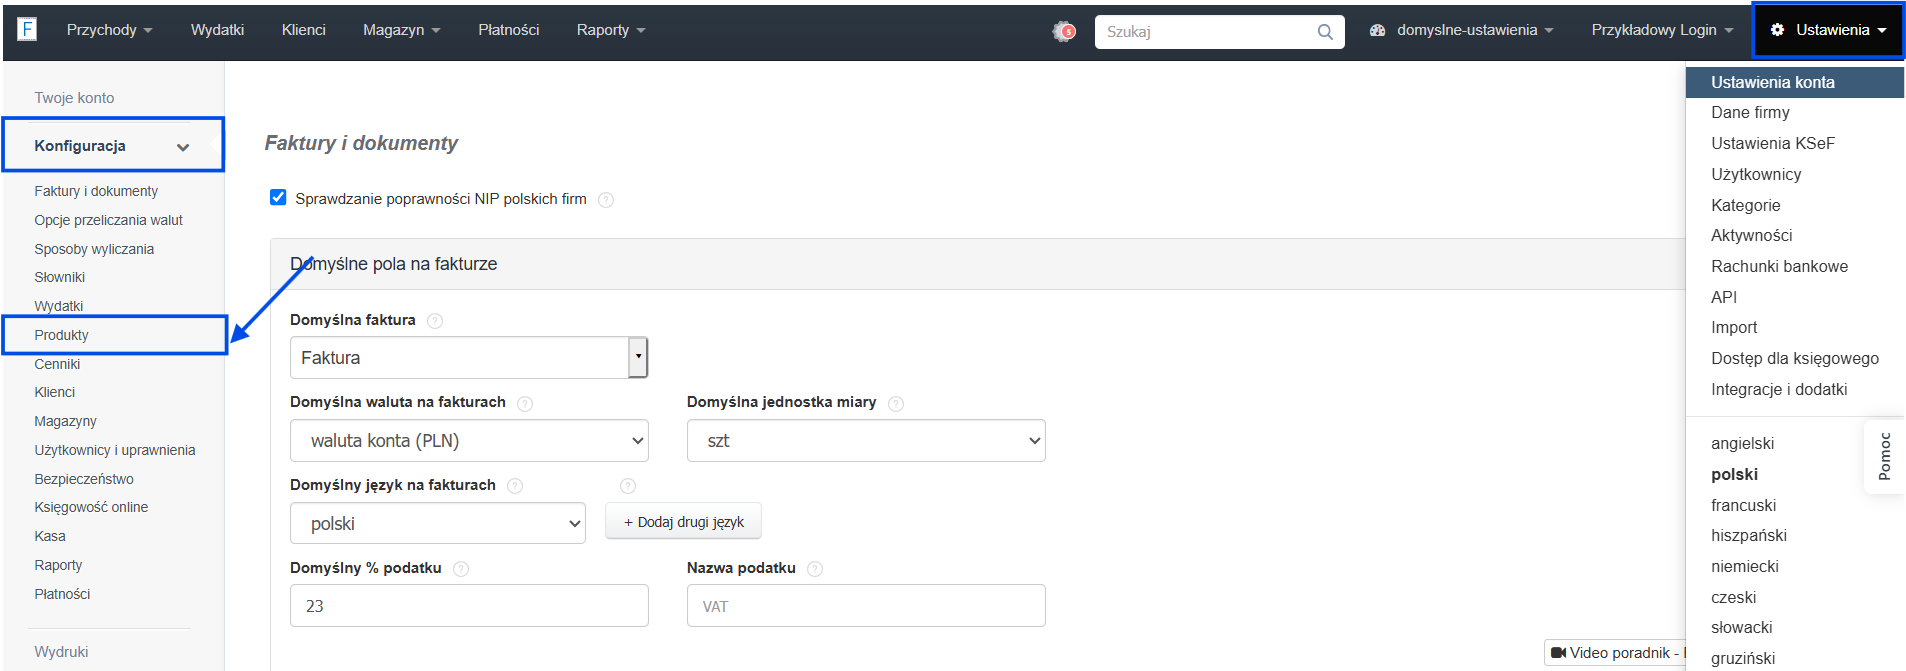Click the Dodaj drugi język button

pos(683,522)
